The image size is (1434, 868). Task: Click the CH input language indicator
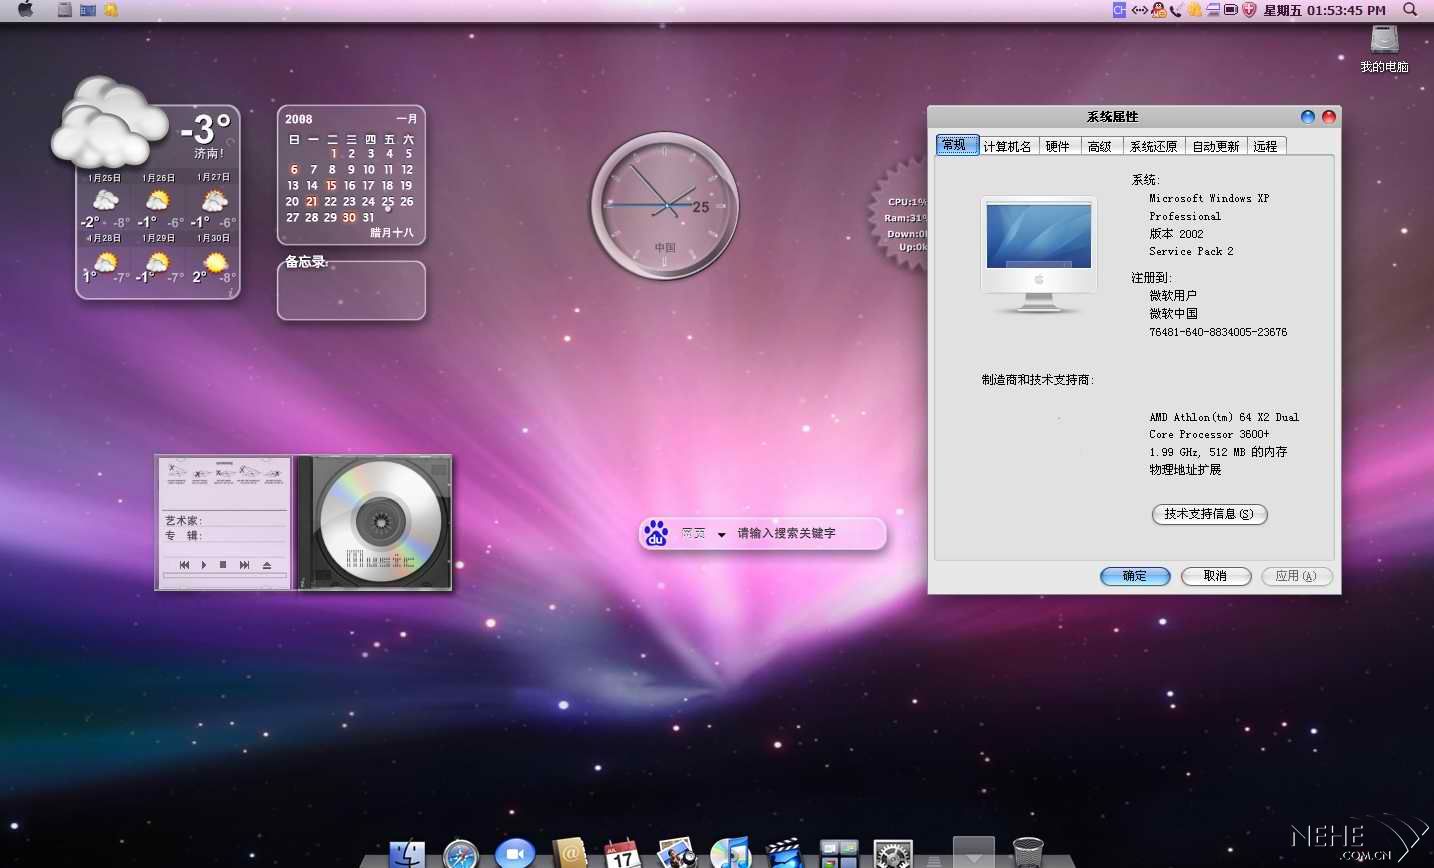pyautogui.click(x=1119, y=10)
